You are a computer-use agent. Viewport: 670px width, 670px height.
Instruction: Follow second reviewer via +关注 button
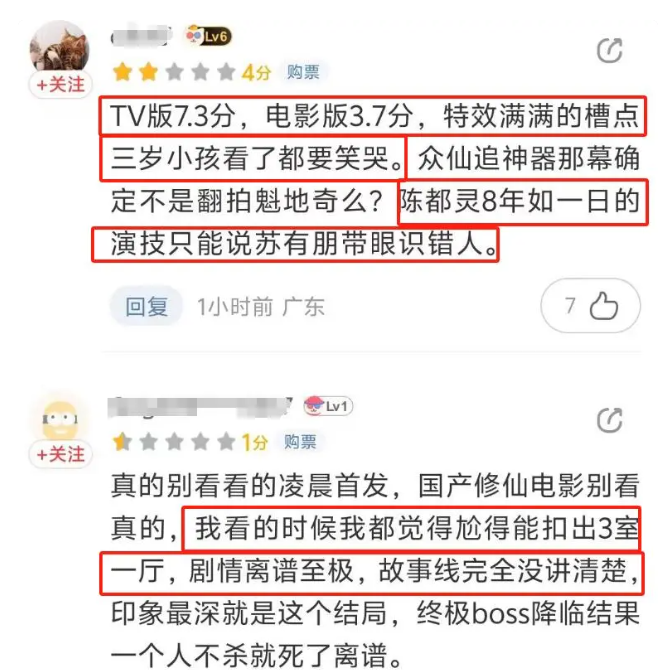pyautogui.click(x=60, y=454)
